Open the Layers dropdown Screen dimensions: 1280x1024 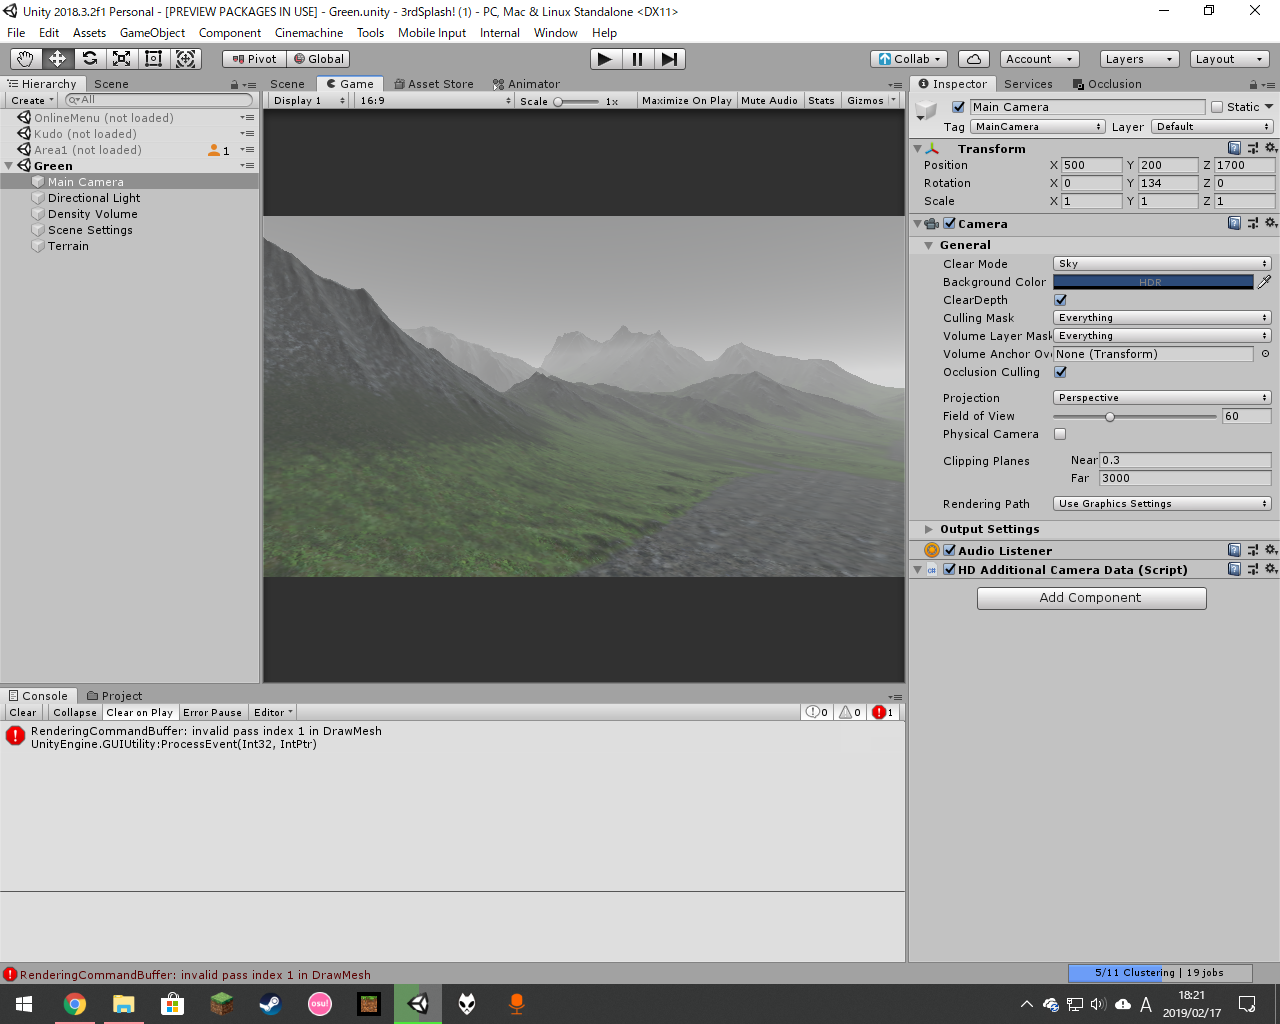(x=1138, y=59)
